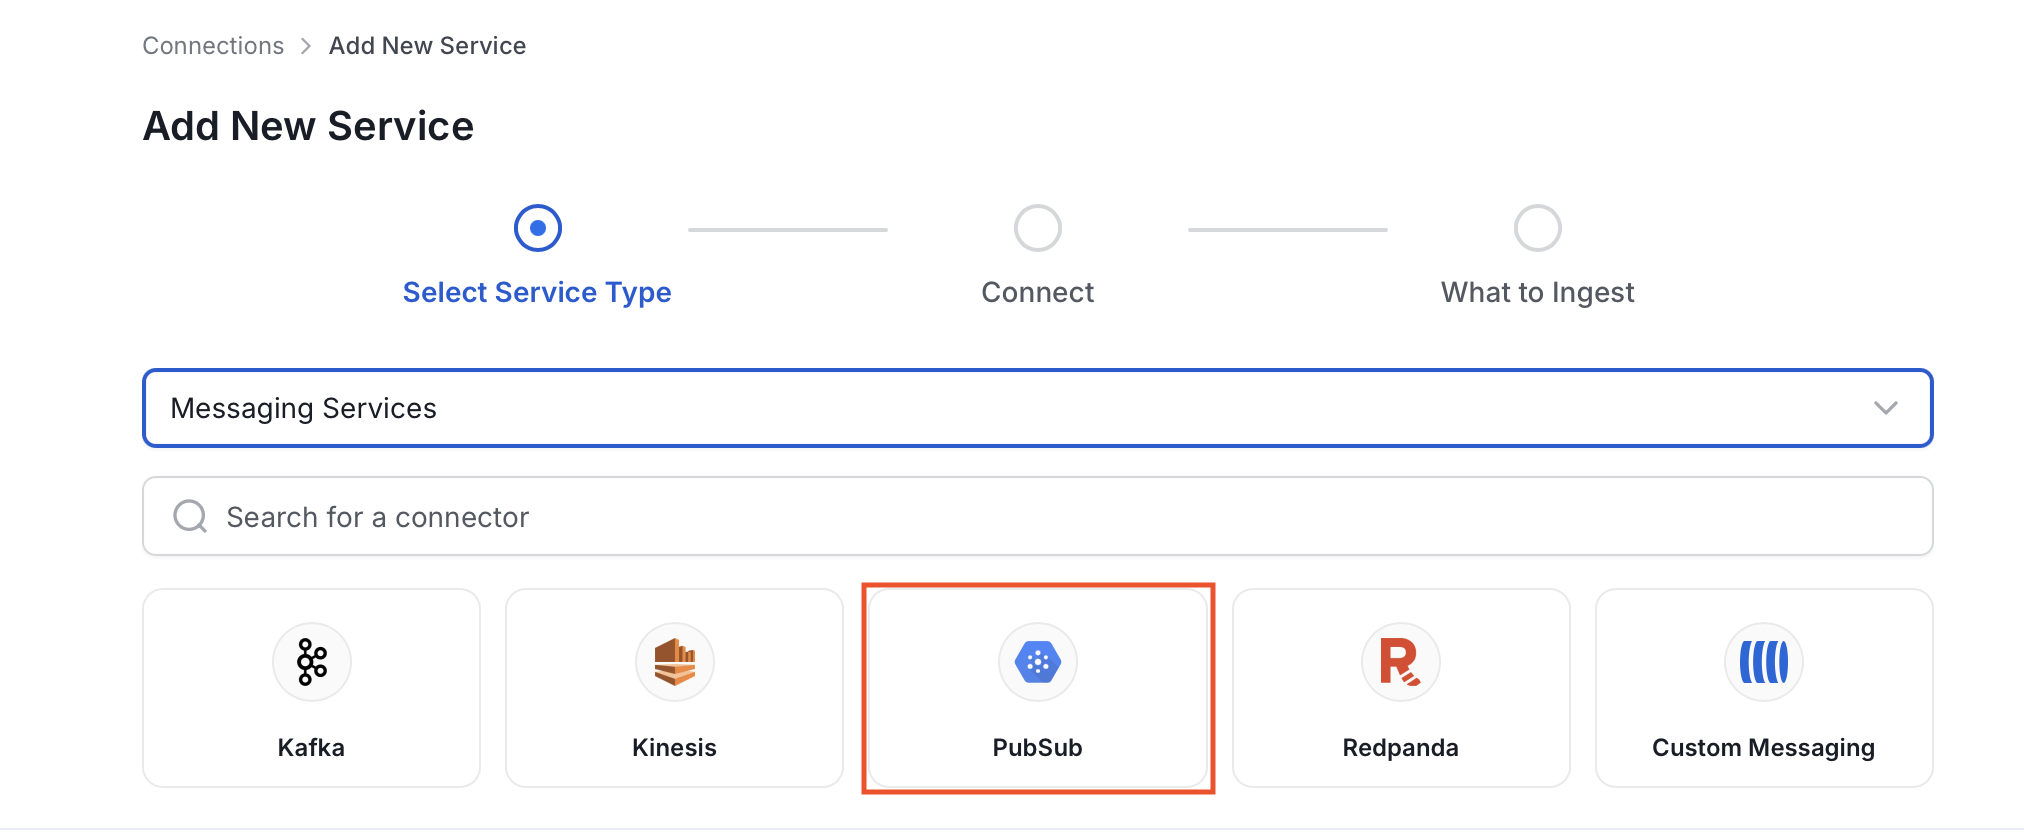Click the Custom Messaging icon

point(1764,662)
